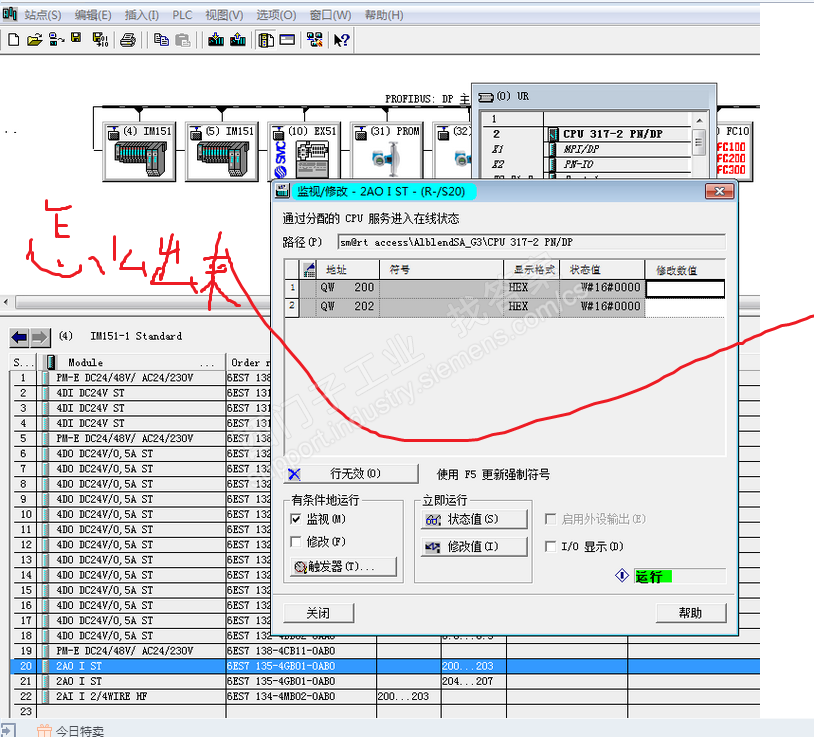Viewport: 814px width, 737px height.
Task: Click the navigate forward arrow button
Action: [40, 337]
